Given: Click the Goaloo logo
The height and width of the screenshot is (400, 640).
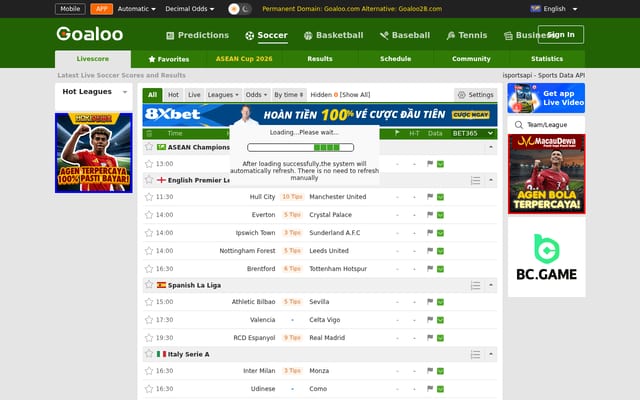Looking at the screenshot, I should [89, 34].
